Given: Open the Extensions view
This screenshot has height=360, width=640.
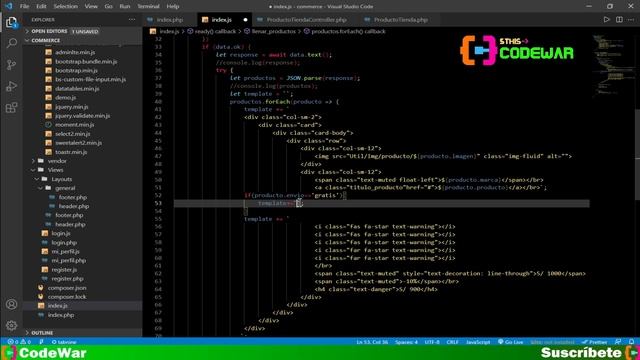Looking at the screenshot, I should [11, 108].
